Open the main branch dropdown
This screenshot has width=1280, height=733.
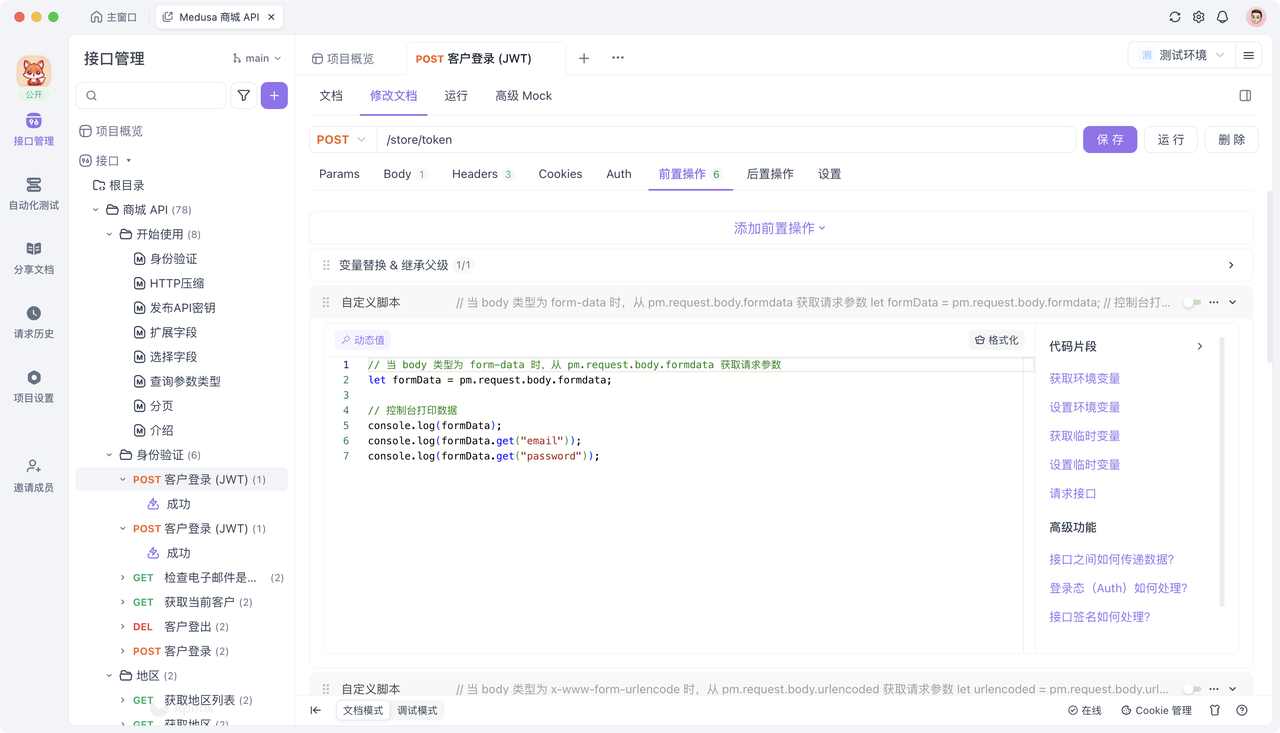click(x=257, y=58)
